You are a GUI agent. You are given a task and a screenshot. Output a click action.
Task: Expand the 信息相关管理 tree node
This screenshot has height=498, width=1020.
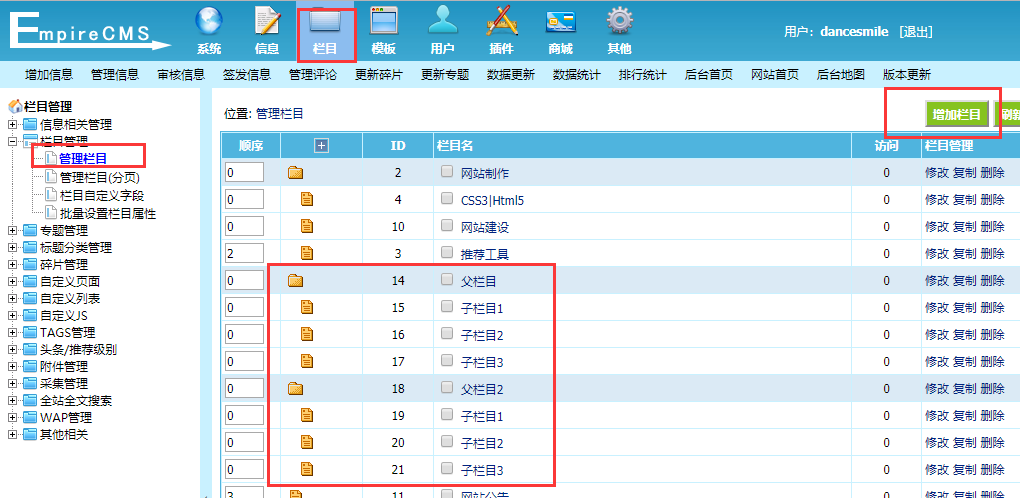click(13, 125)
